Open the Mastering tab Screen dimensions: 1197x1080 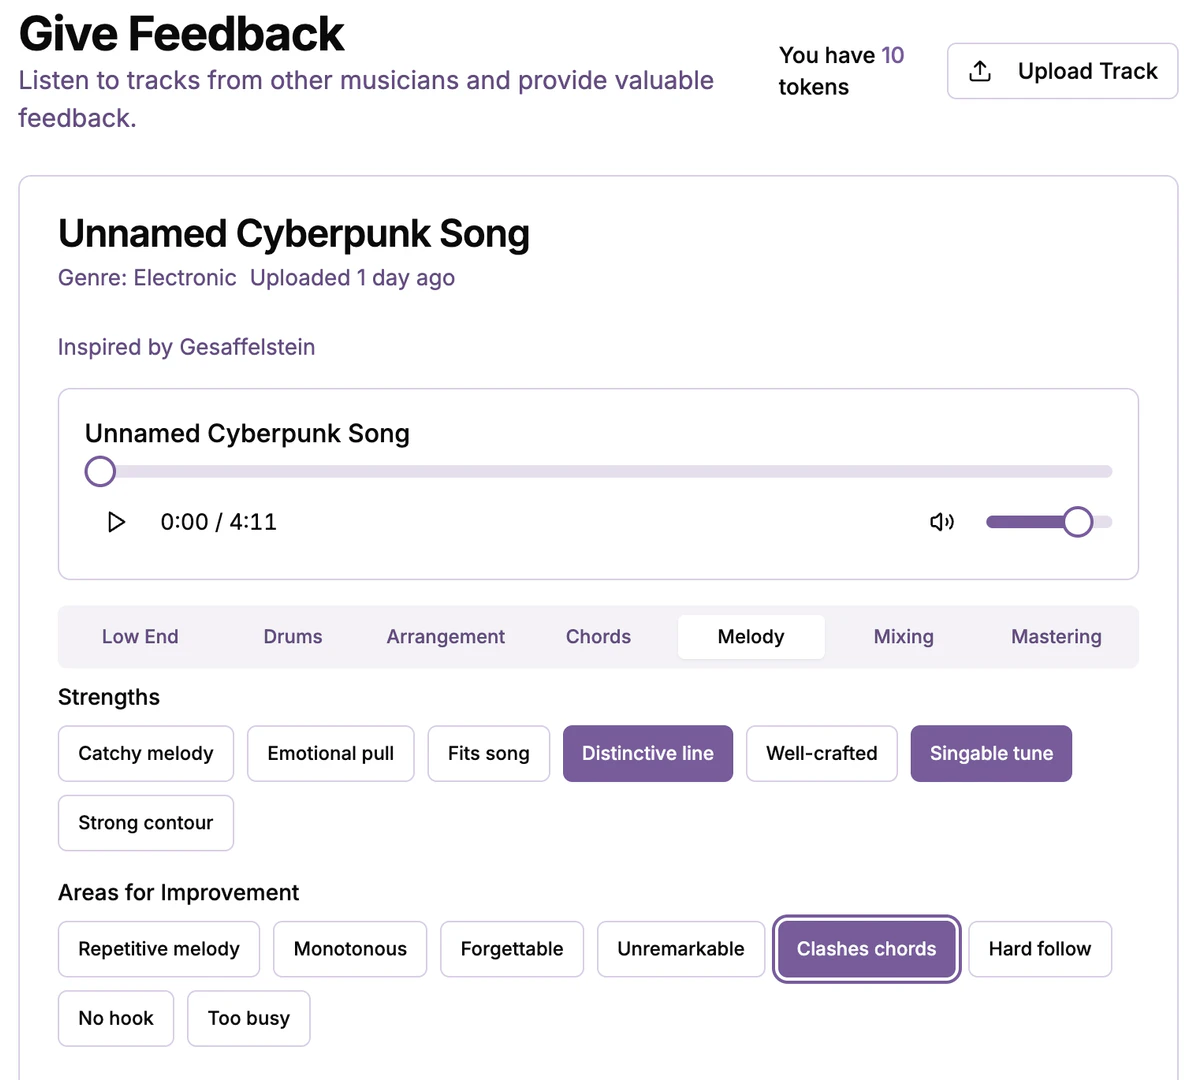tap(1056, 637)
